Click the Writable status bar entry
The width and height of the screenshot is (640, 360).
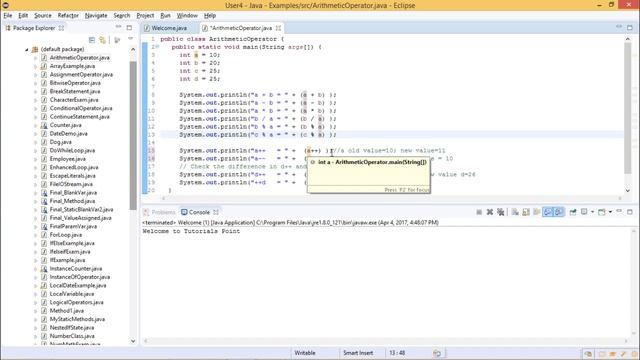305,353
